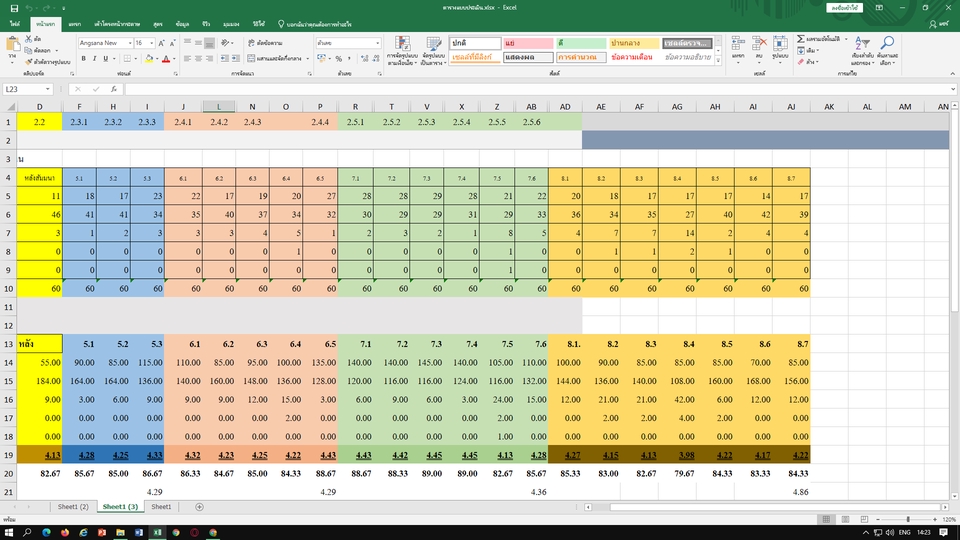The width and height of the screenshot is (960, 540).
Task: Open the สูตร (Formulas) ribbon tab
Action: [158, 24]
